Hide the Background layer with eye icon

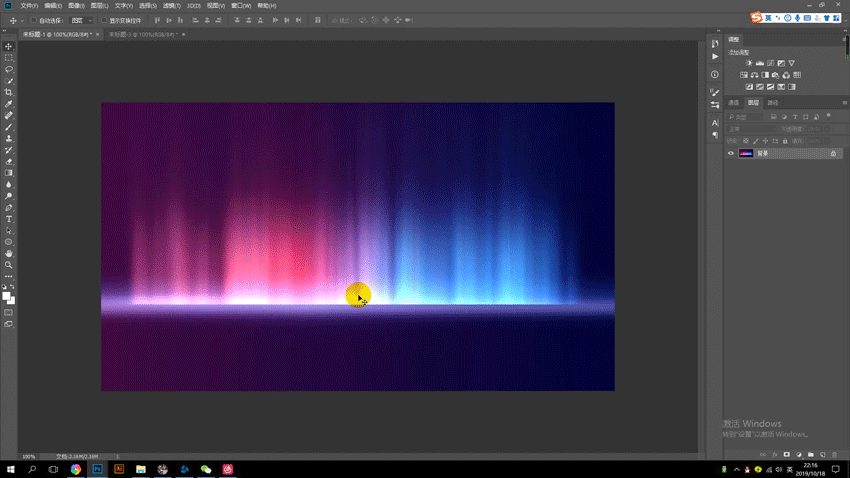coord(731,153)
